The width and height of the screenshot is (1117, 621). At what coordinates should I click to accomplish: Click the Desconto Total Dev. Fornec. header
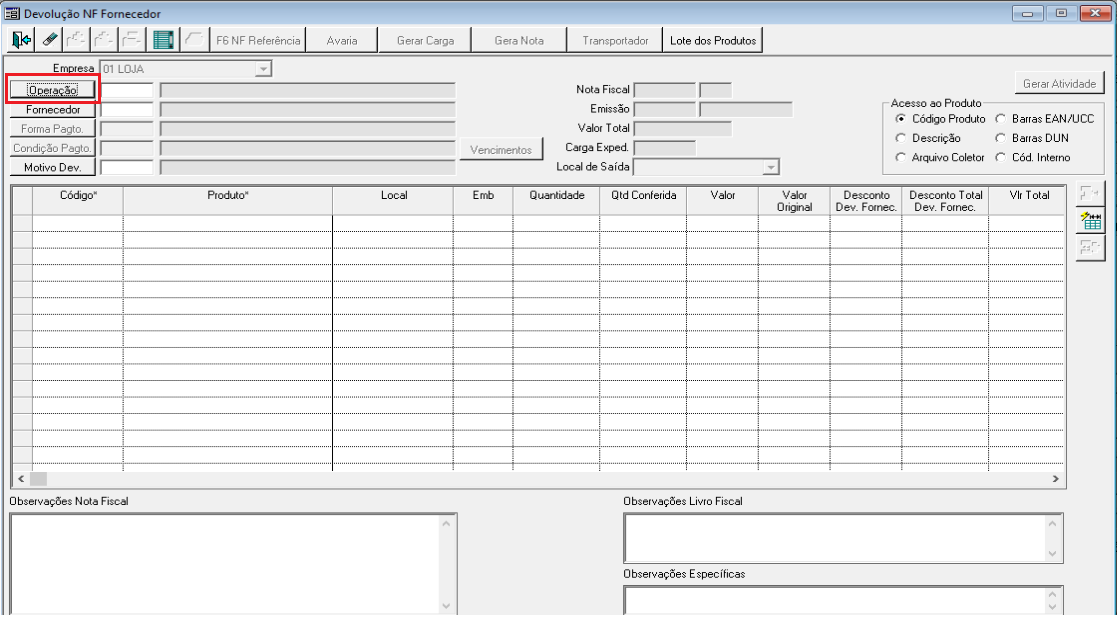click(x=945, y=201)
